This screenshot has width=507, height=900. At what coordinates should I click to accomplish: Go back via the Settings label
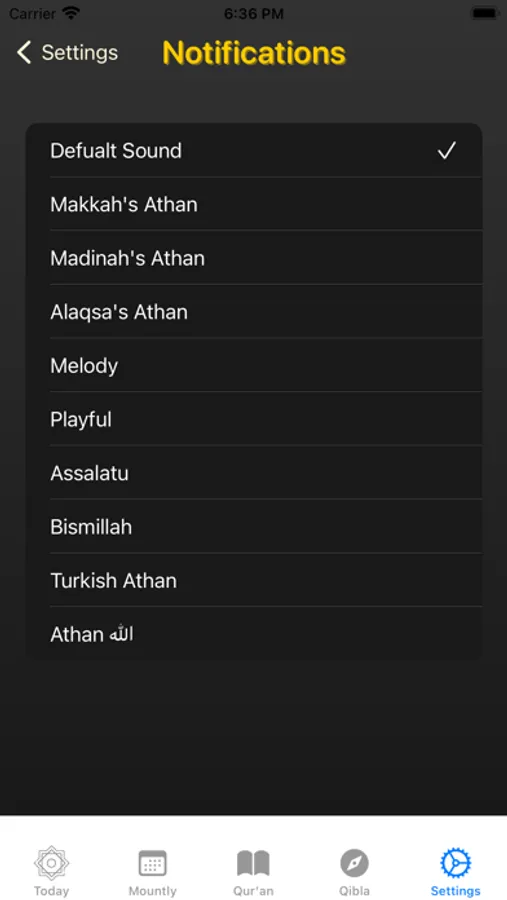coord(80,53)
